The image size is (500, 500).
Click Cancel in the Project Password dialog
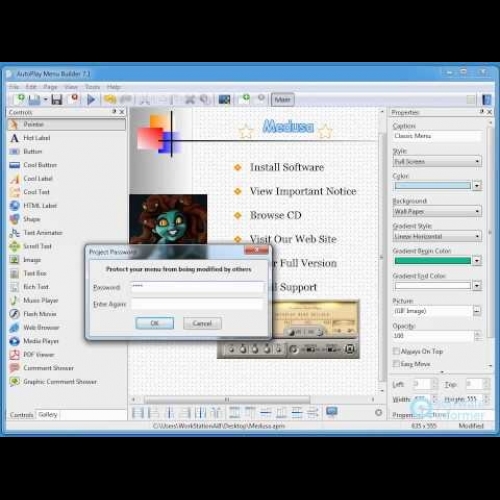coord(202,323)
